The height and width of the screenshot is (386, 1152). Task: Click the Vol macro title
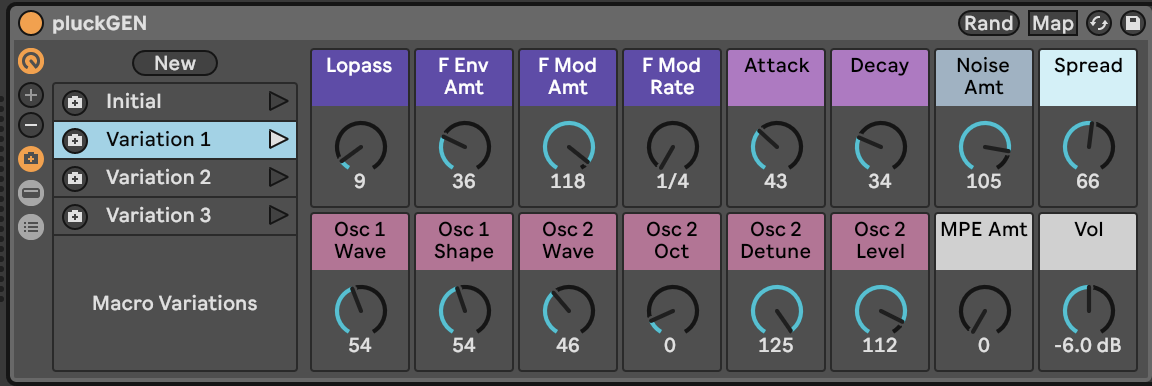[1088, 229]
